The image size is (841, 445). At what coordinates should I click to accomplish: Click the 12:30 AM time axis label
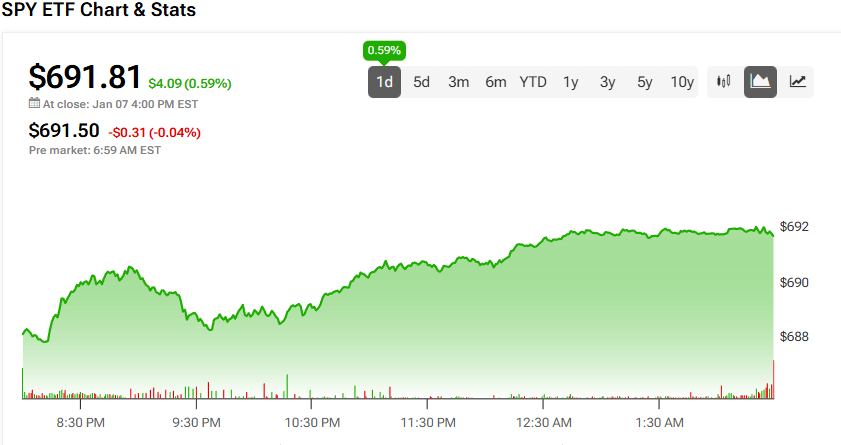click(544, 423)
